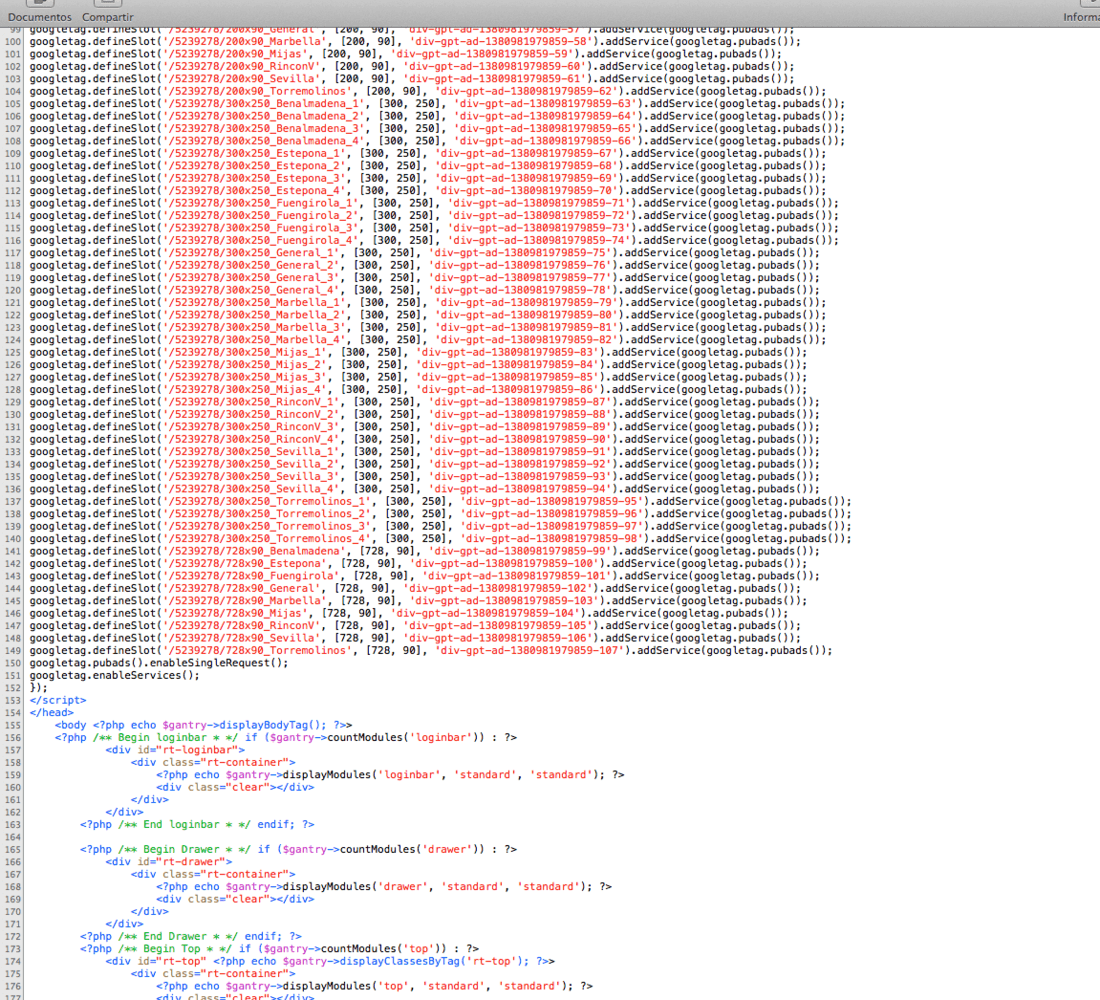Click the displayClassesByTag('rt-top') line
This screenshot has height=1000, width=1100.
click(x=330, y=962)
